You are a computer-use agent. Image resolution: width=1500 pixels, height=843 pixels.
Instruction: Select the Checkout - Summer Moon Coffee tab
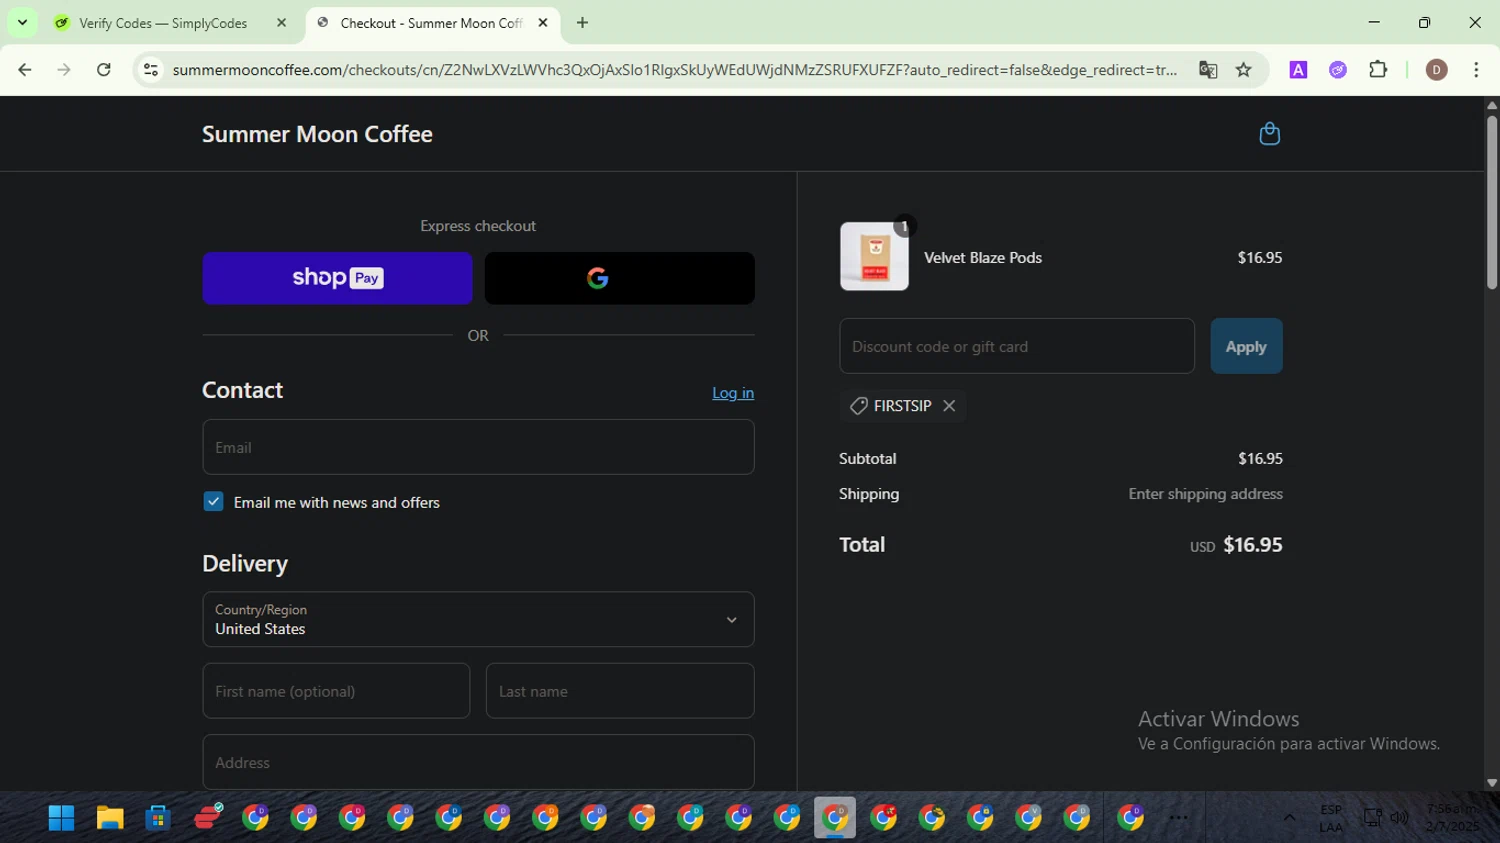pyautogui.click(x=430, y=23)
